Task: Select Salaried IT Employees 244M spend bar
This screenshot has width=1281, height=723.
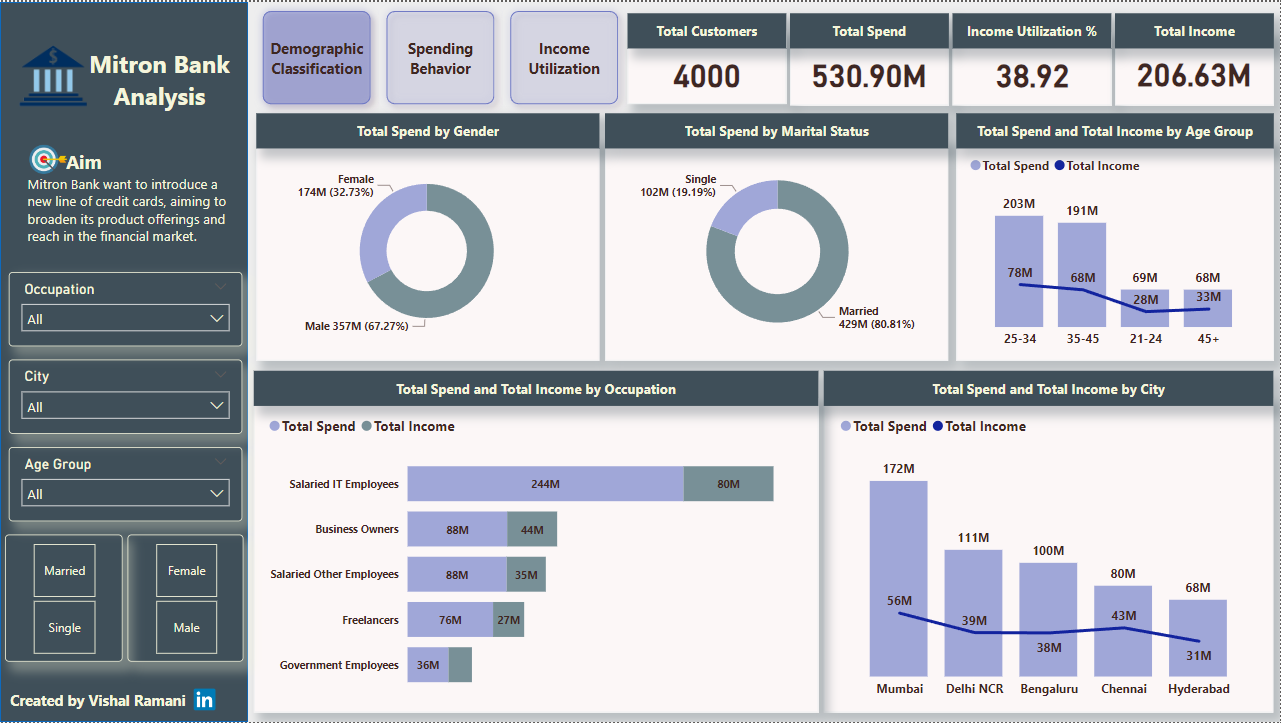Action: [545, 484]
